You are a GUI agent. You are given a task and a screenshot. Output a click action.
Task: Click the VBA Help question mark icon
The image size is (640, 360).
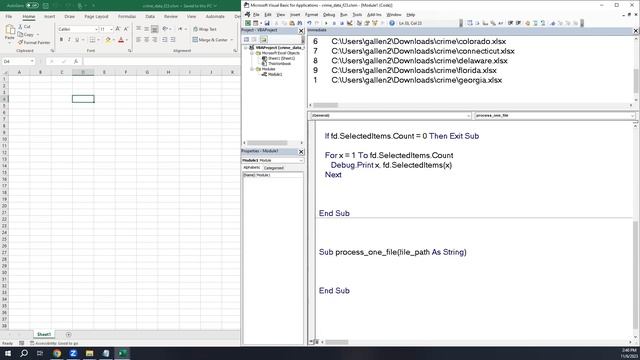tap(391, 23)
